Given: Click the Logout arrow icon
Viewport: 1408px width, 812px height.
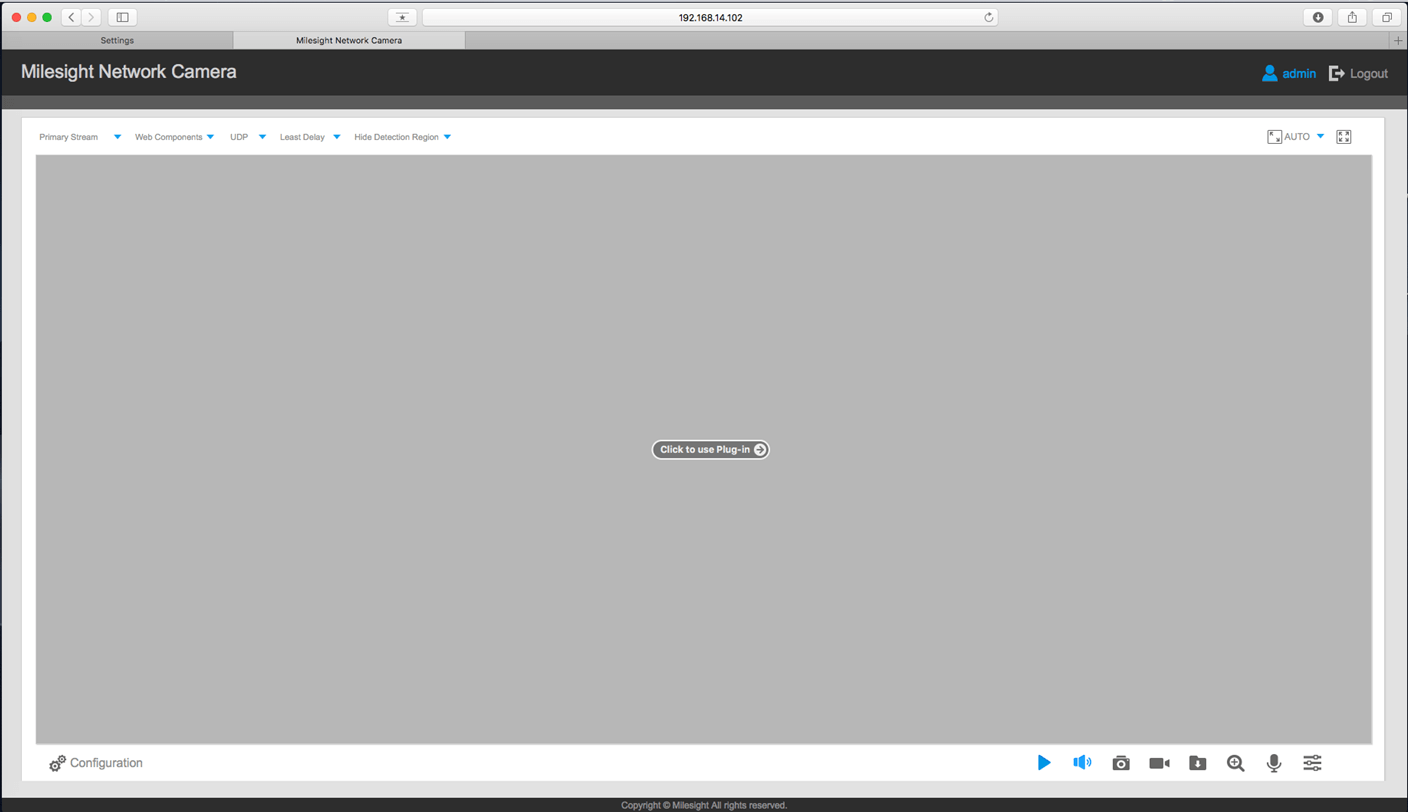Looking at the screenshot, I should coord(1336,73).
